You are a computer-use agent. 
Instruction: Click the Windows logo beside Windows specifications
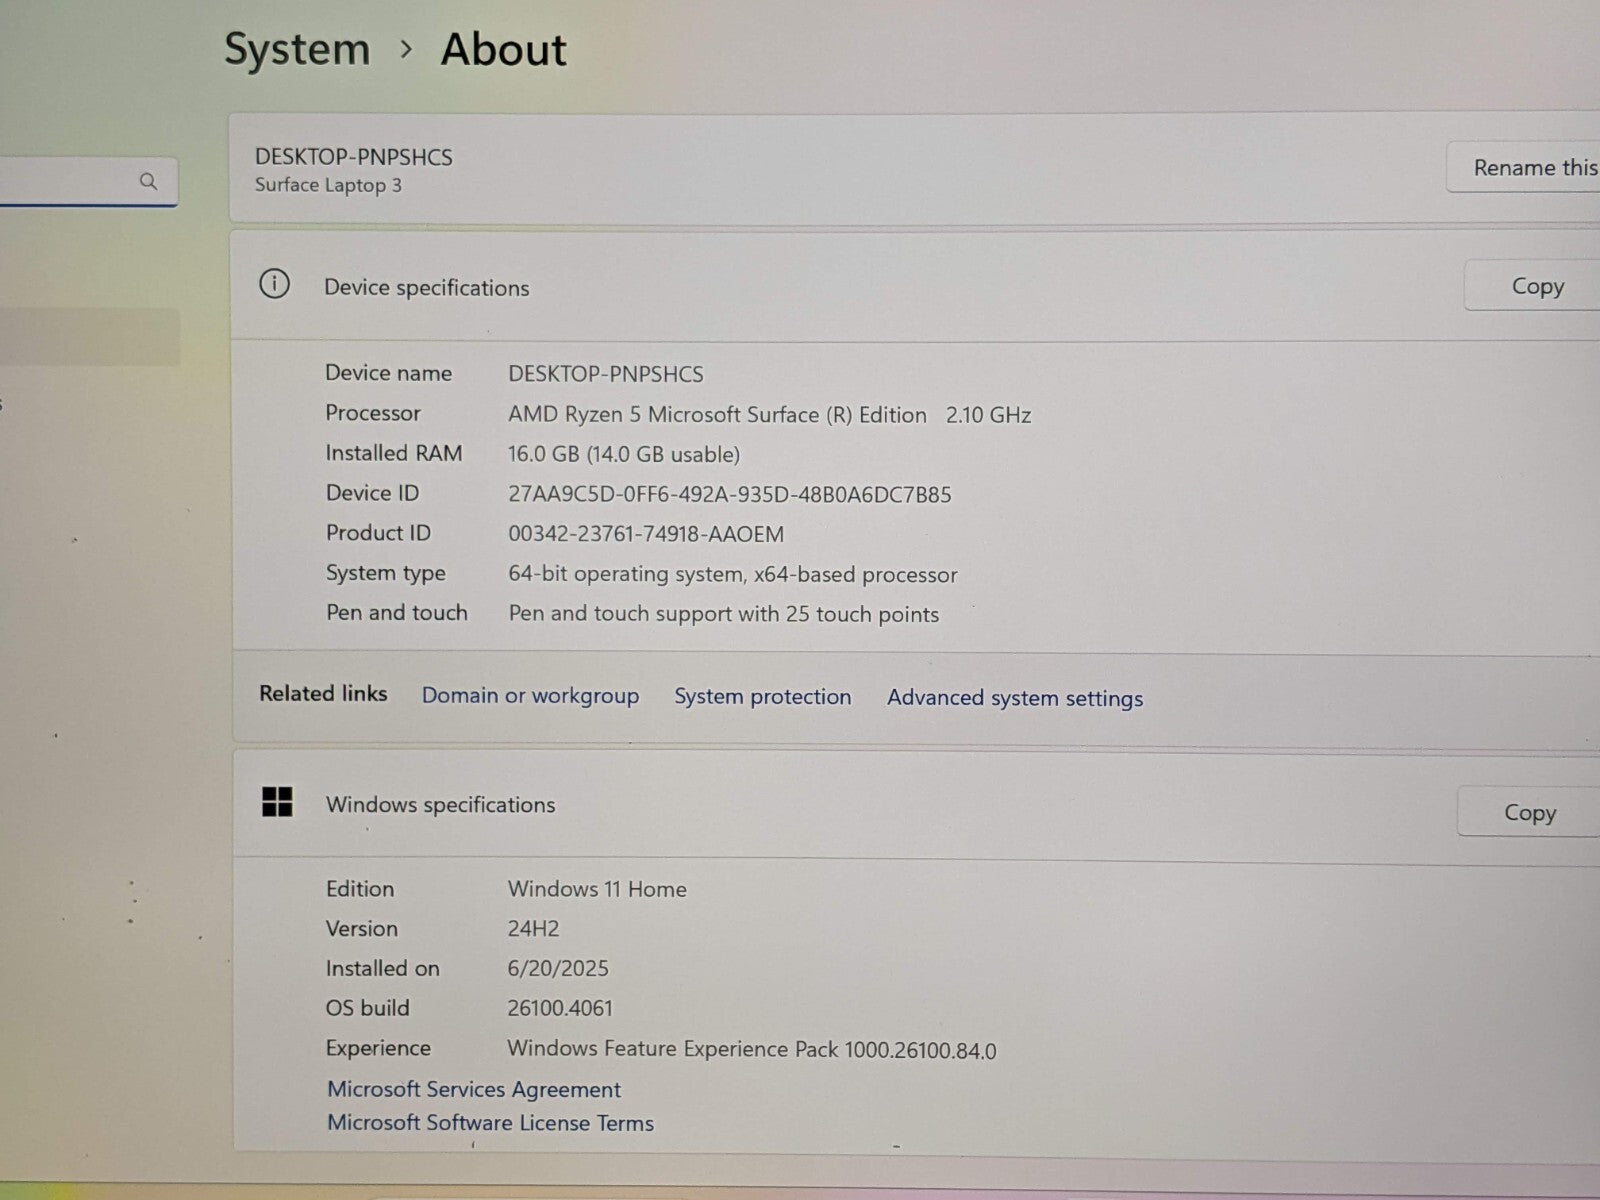pos(277,802)
